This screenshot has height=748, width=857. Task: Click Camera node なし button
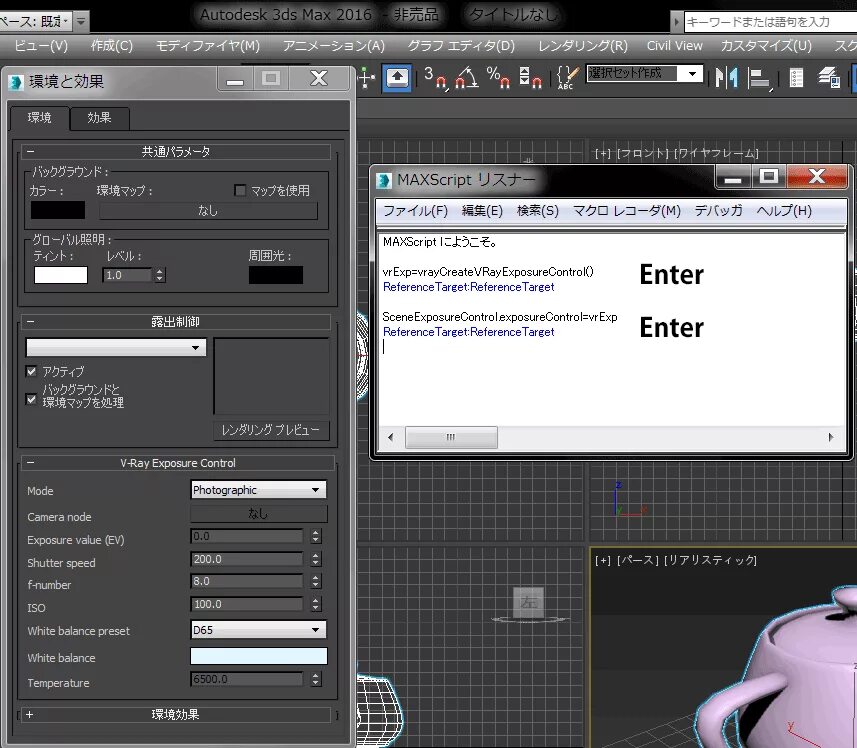(259, 514)
